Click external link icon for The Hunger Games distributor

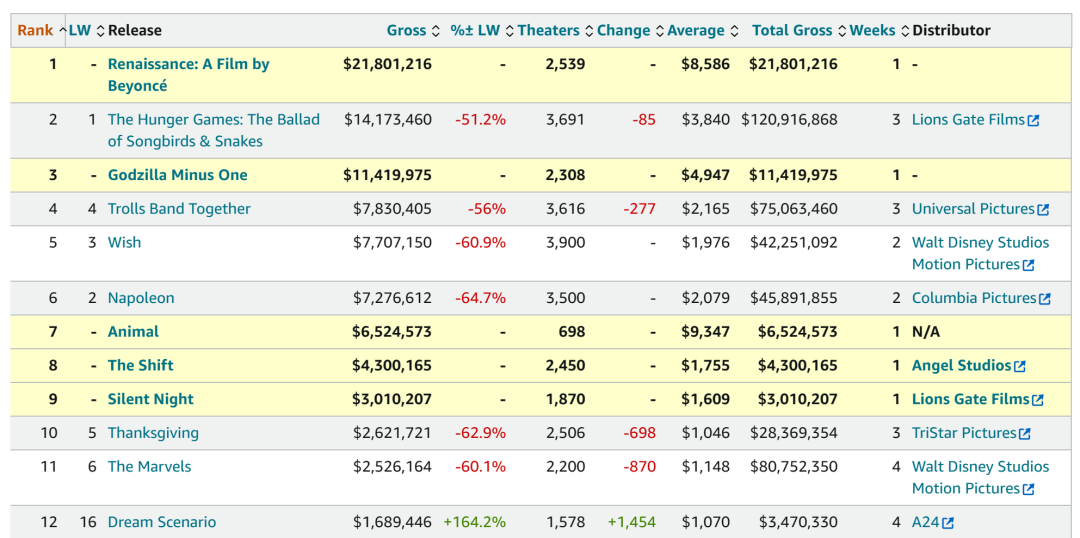click(1033, 121)
